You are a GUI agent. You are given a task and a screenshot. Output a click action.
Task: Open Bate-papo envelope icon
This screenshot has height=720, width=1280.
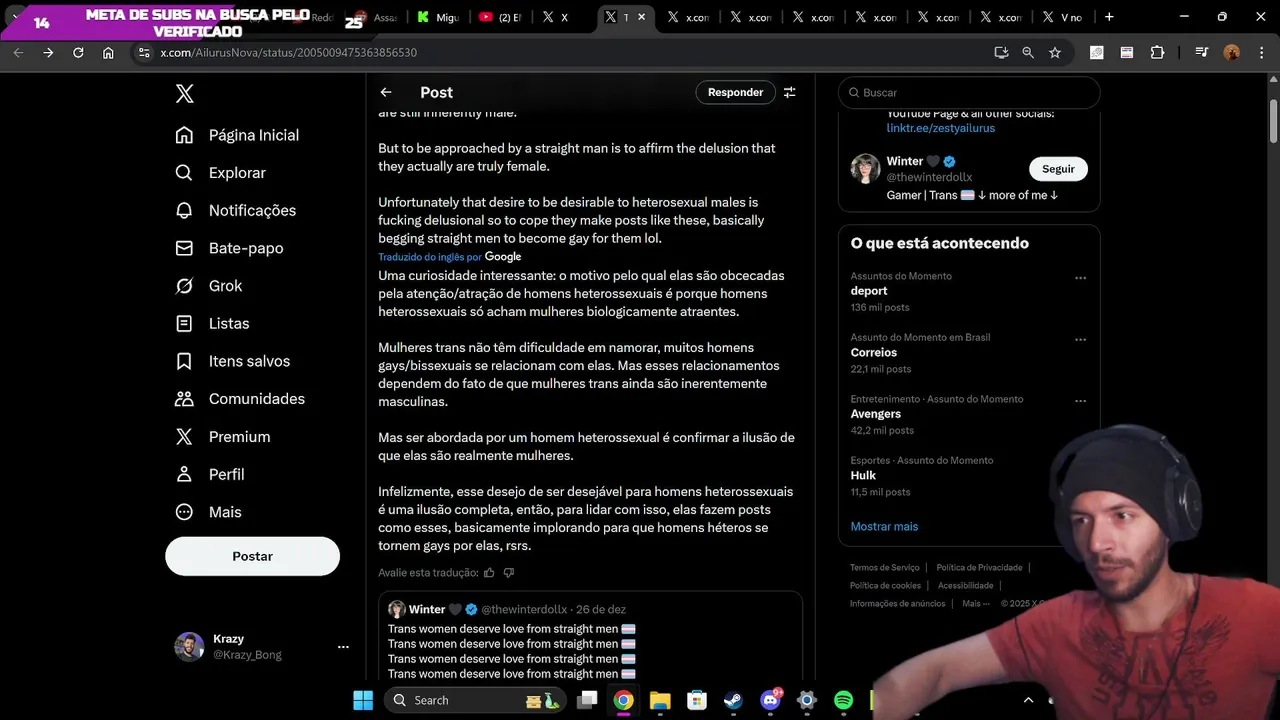[184, 248]
